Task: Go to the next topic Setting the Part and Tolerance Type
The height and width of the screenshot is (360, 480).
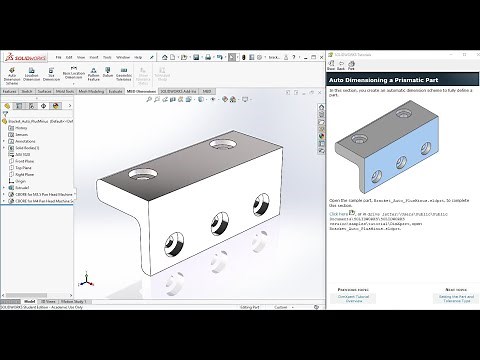Action: [x=456, y=299]
